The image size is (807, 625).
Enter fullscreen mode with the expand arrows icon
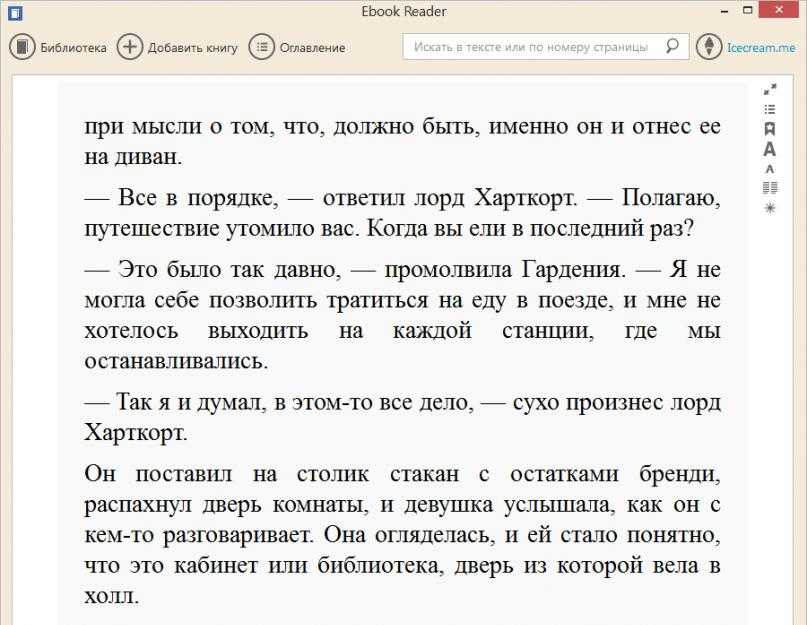(x=770, y=89)
